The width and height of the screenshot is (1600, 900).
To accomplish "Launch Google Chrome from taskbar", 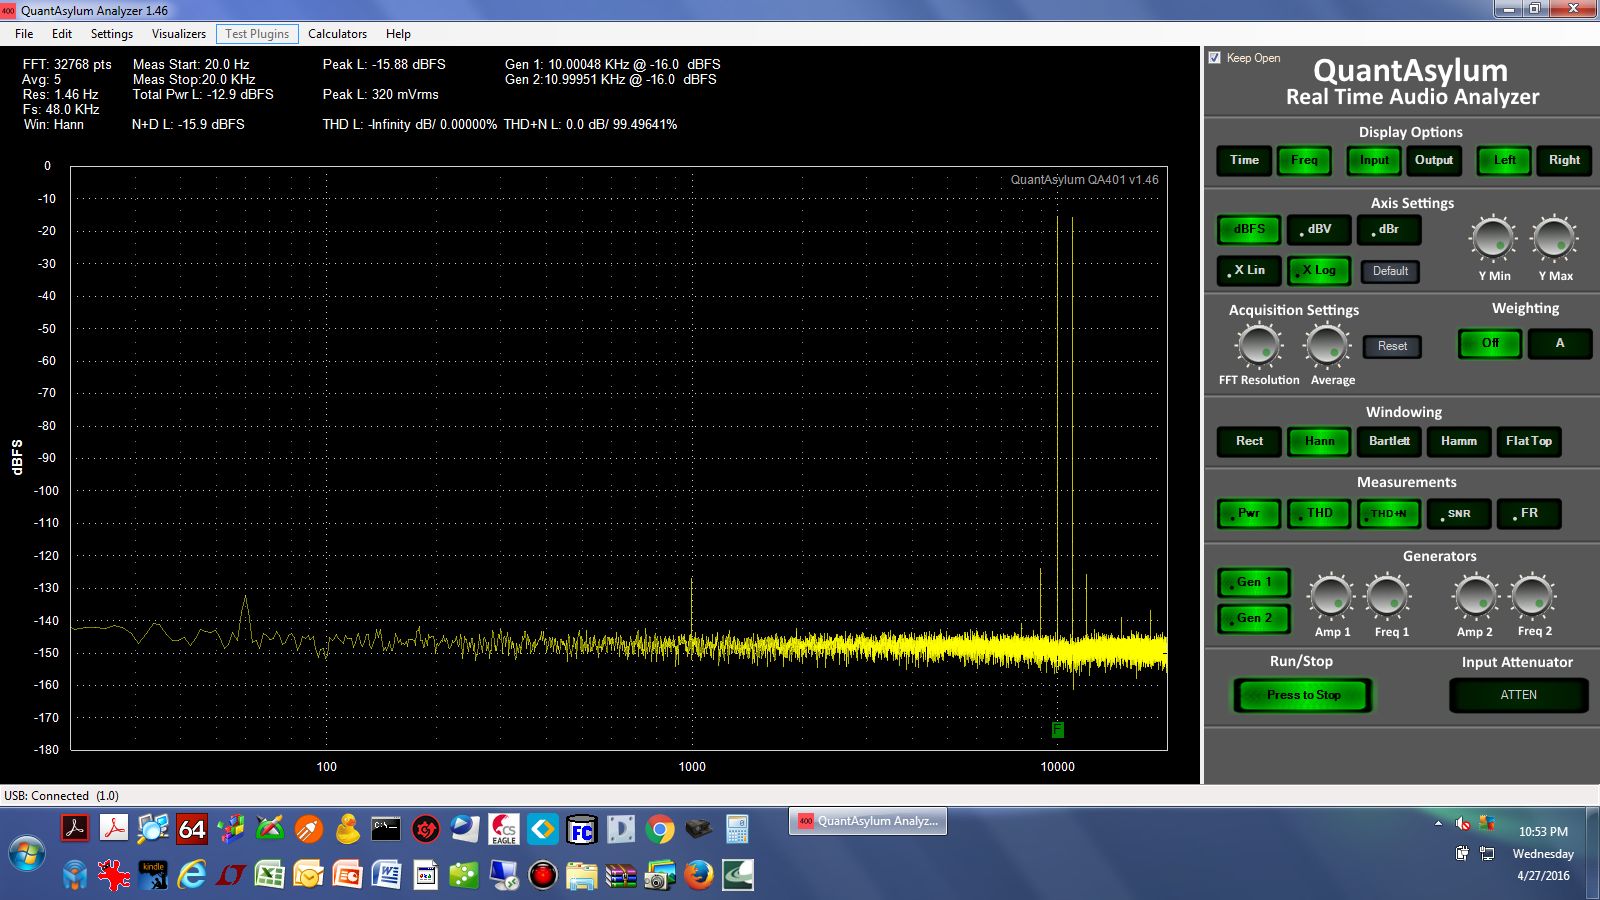I will [x=659, y=829].
